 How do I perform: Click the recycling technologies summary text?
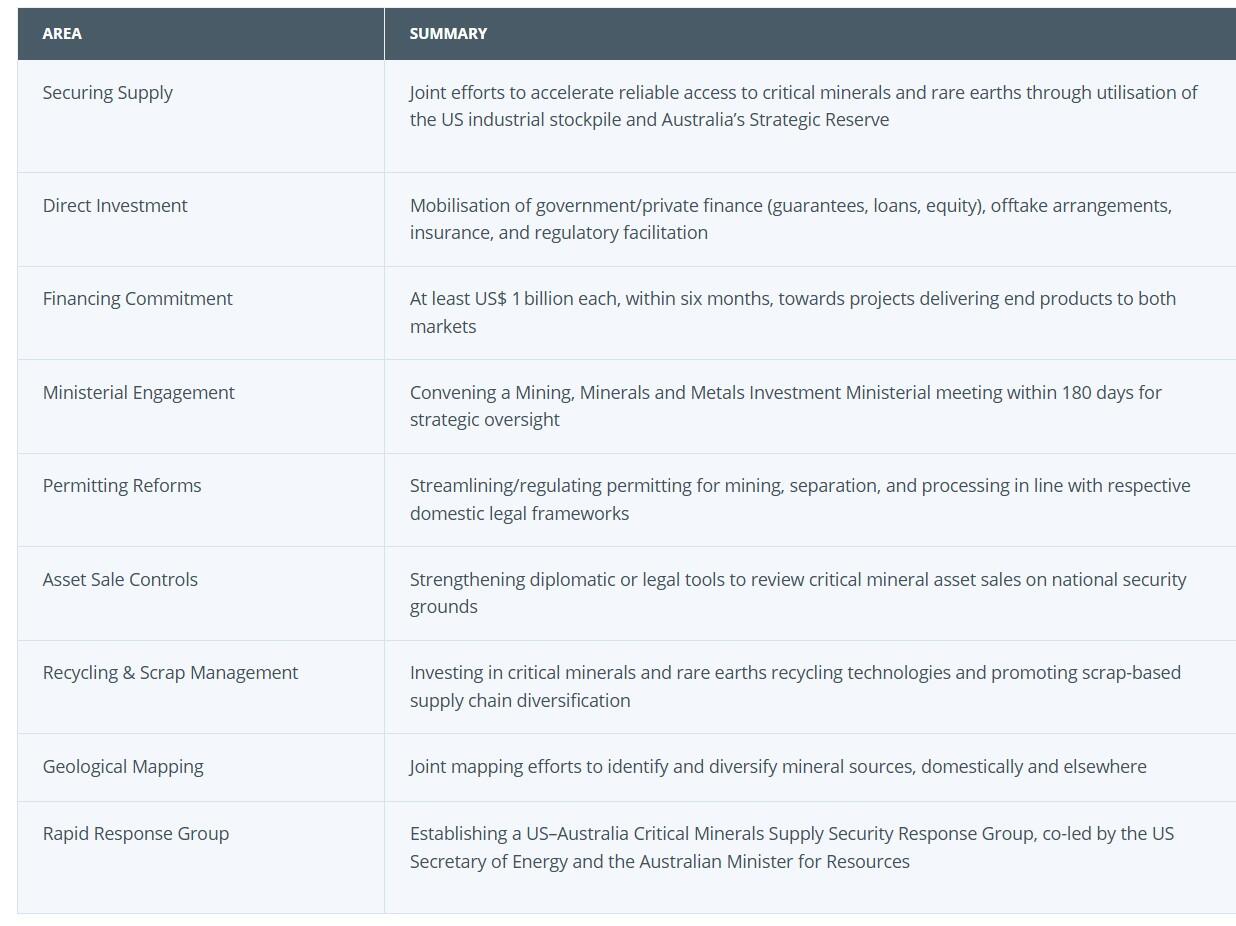point(794,686)
